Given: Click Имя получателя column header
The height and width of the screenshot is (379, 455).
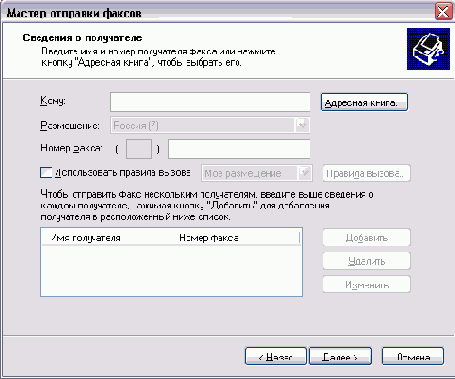Looking at the screenshot, I should click(86, 238).
